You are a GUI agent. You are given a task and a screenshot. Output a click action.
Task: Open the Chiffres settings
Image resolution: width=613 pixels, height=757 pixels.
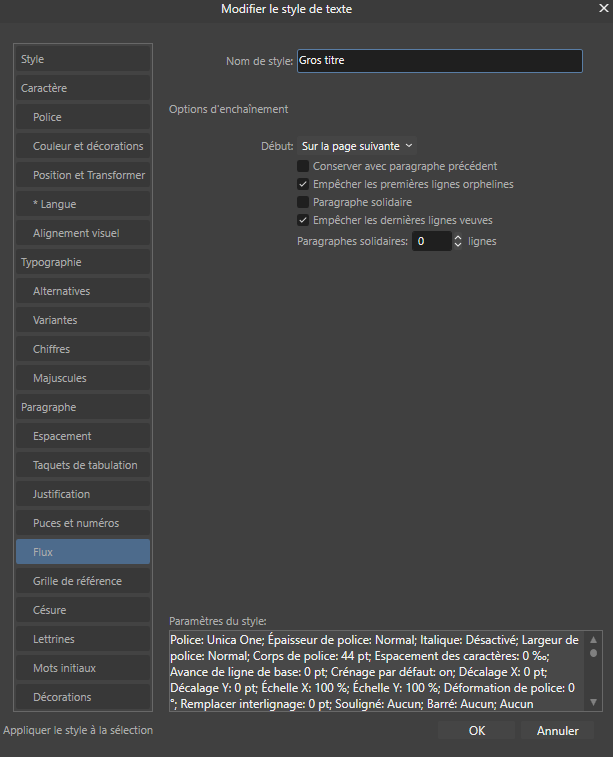tap(83, 349)
